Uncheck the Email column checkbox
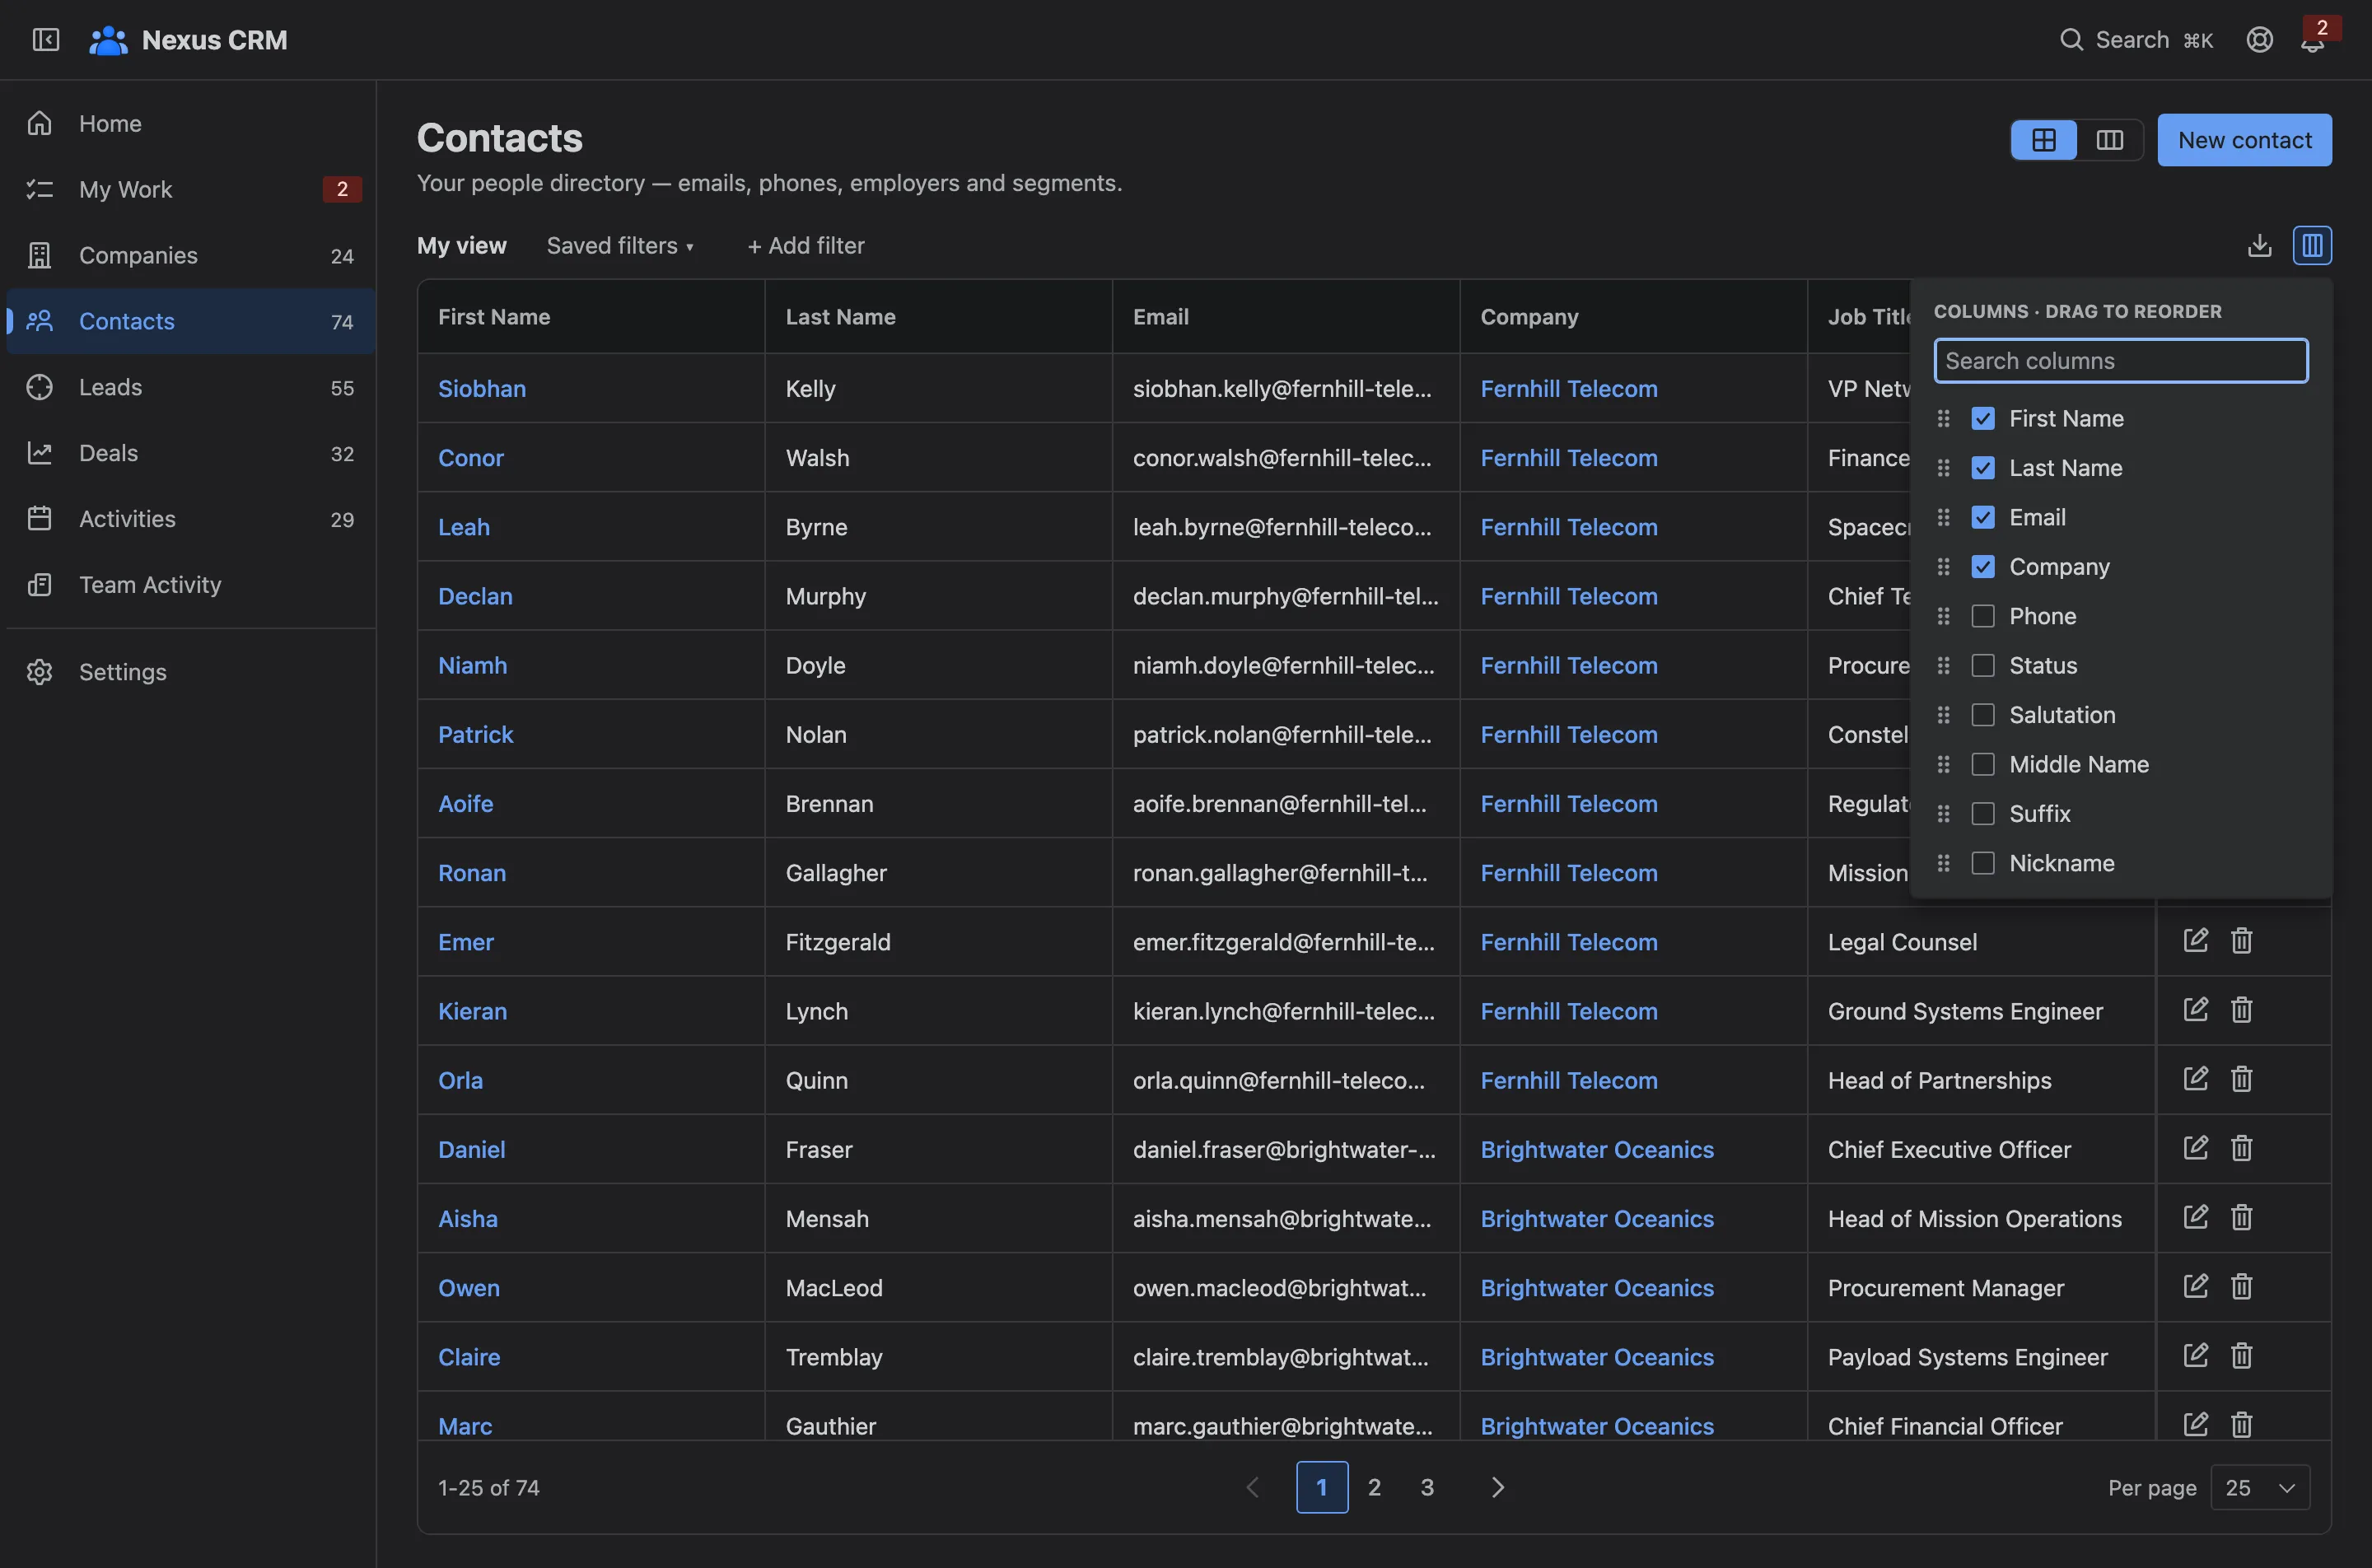The height and width of the screenshot is (1568, 2372). click(x=1983, y=517)
